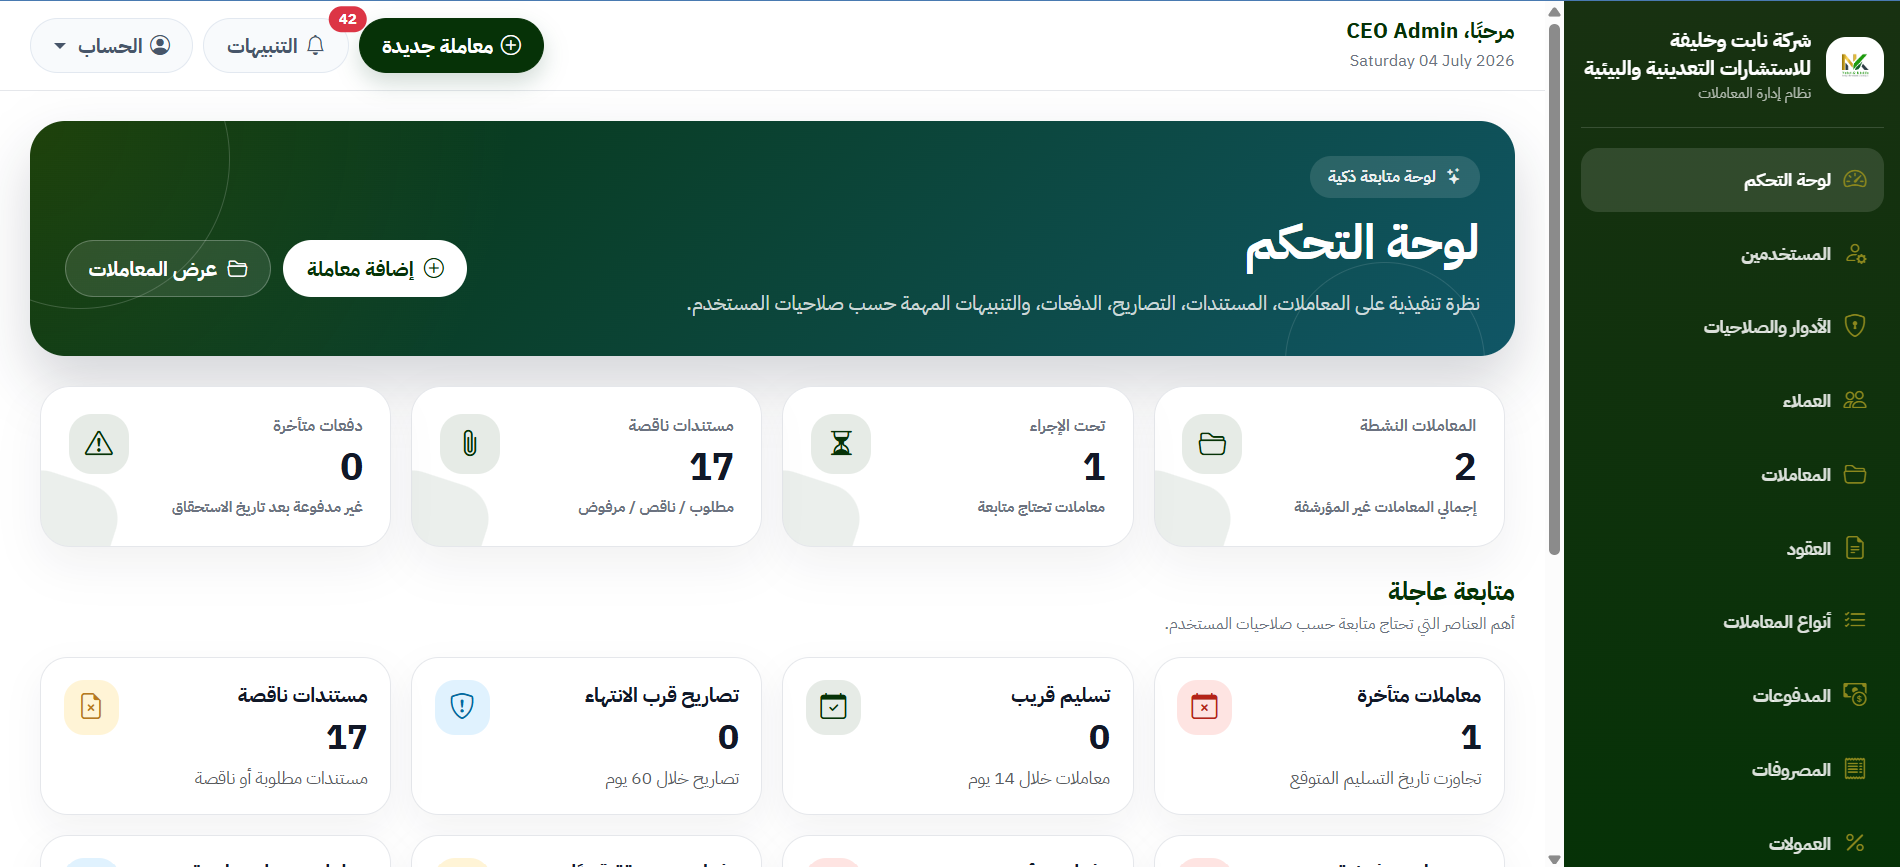
Task: Click the main page vertical scrollbar
Action: (1554, 288)
